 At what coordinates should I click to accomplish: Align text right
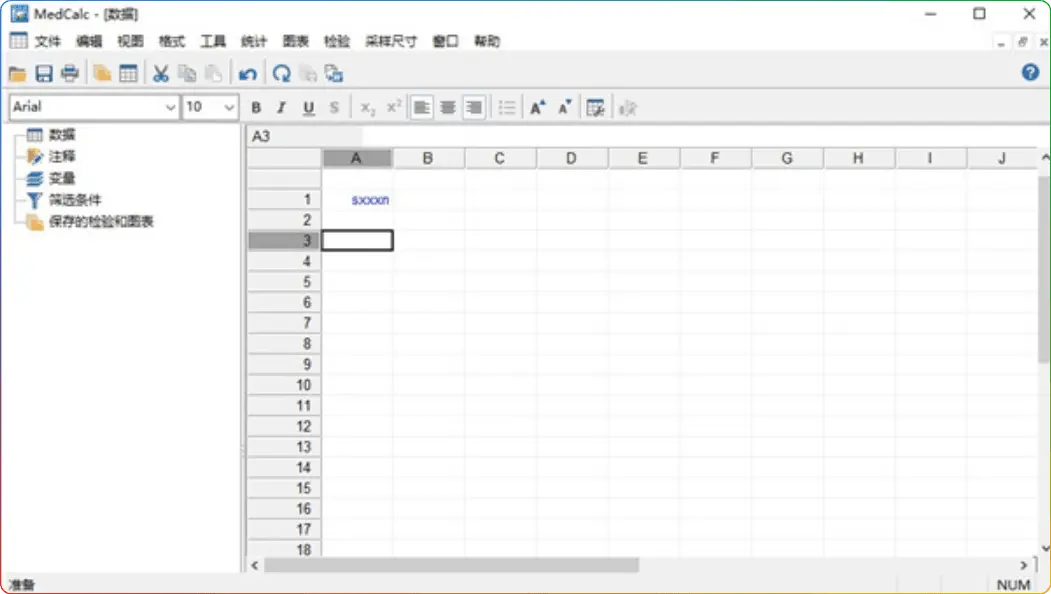[474, 107]
